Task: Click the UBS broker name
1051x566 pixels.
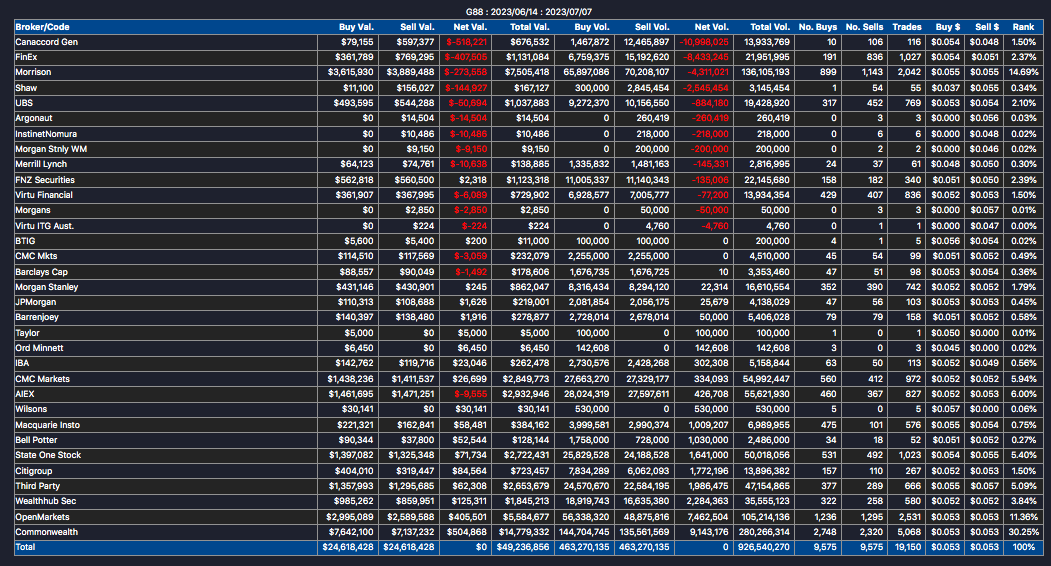Action: pyautogui.click(x=24, y=103)
